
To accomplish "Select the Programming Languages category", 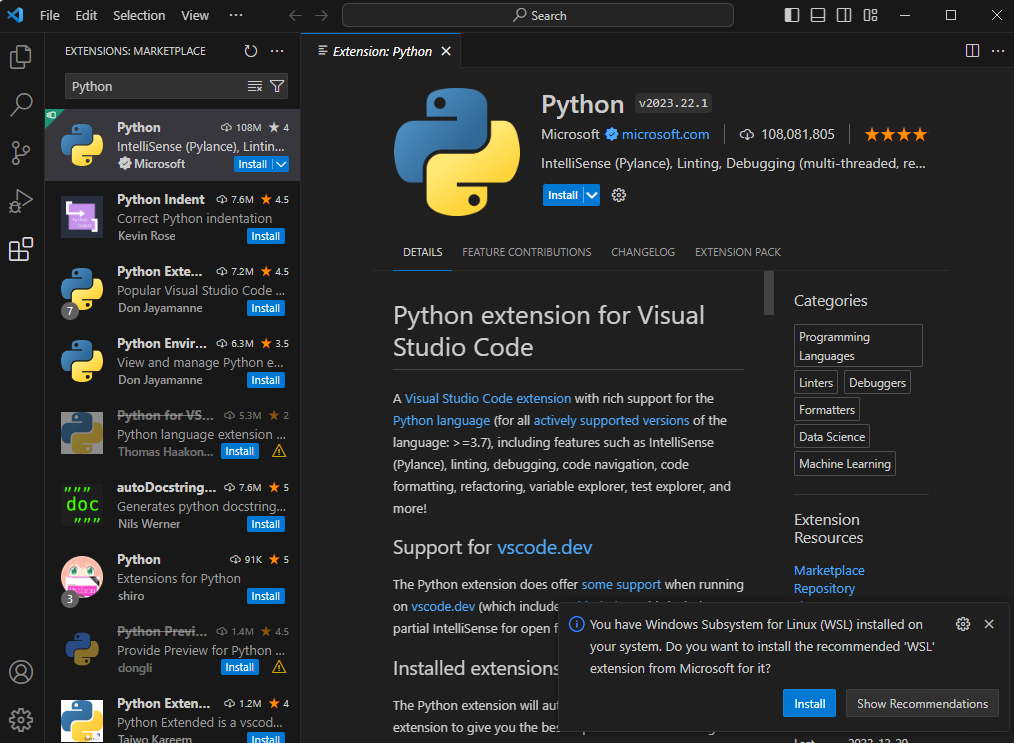I will pos(858,346).
